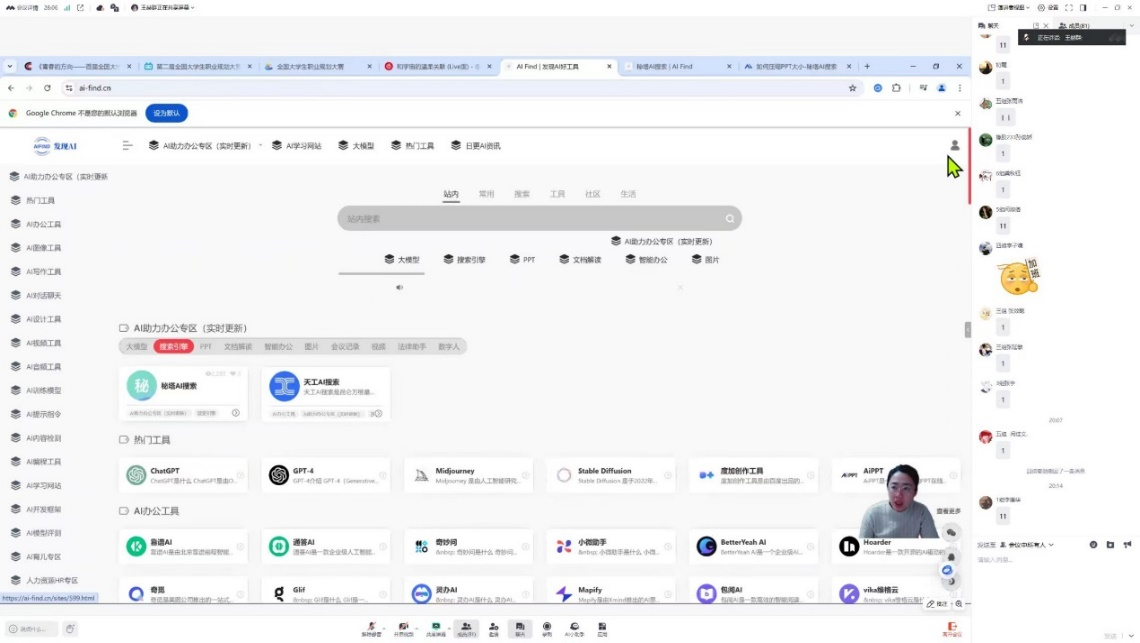Toggle the sidebar collapse hamburger icon
Image resolution: width=1140 pixels, height=643 pixels.
click(127, 146)
